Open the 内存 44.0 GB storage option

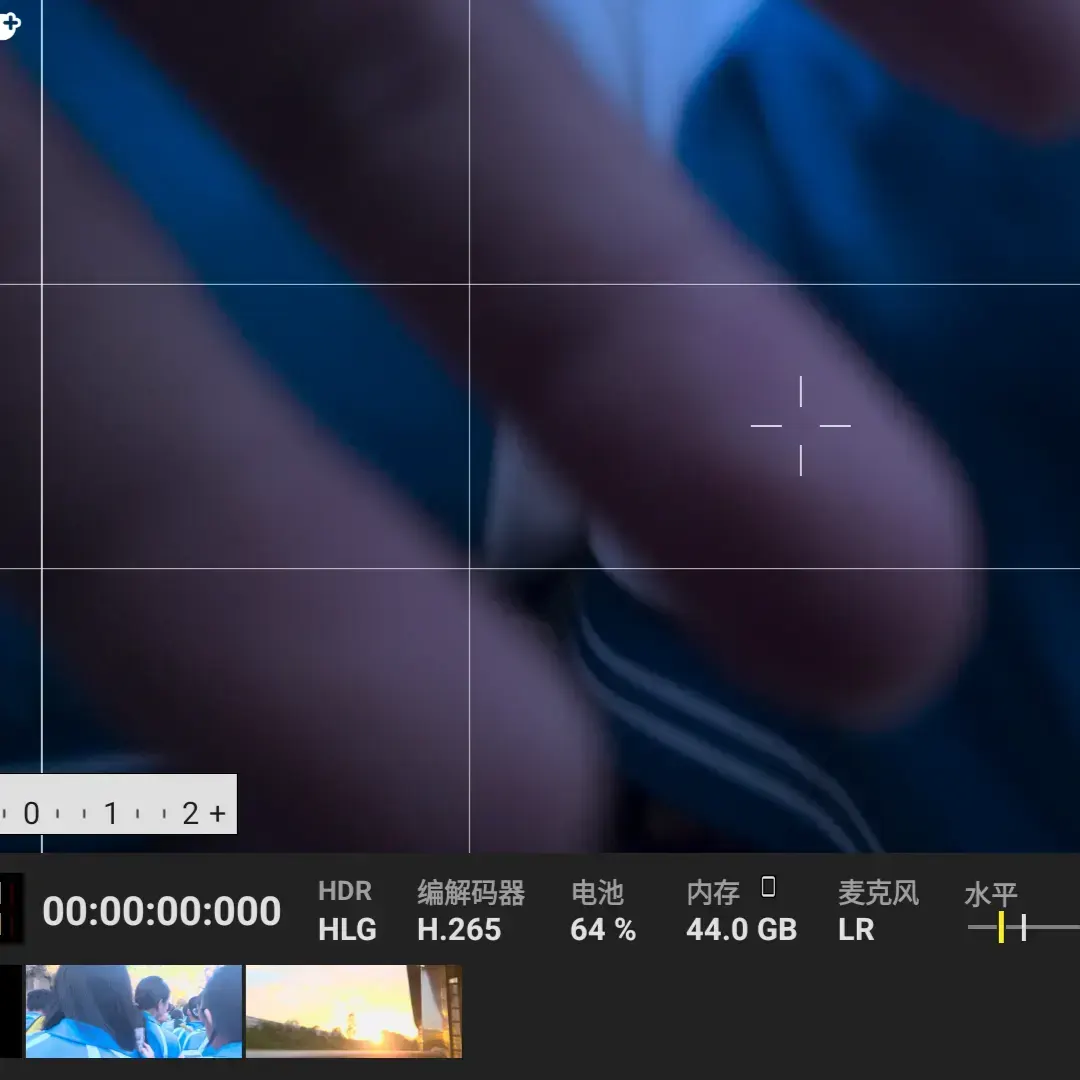click(741, 910)
